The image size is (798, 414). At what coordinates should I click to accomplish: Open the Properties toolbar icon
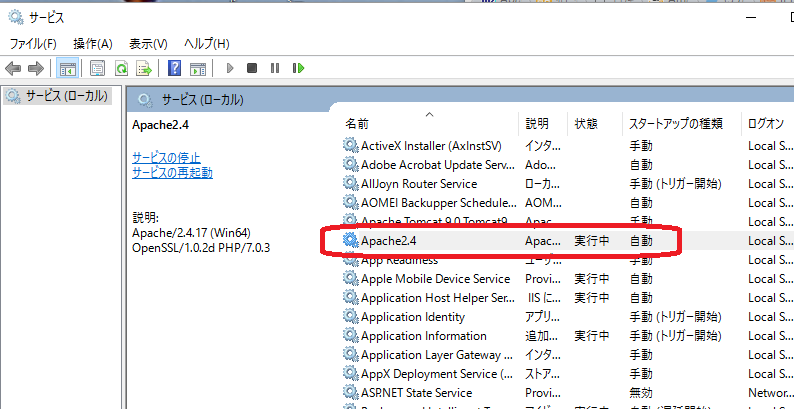(x=97, y=68)
